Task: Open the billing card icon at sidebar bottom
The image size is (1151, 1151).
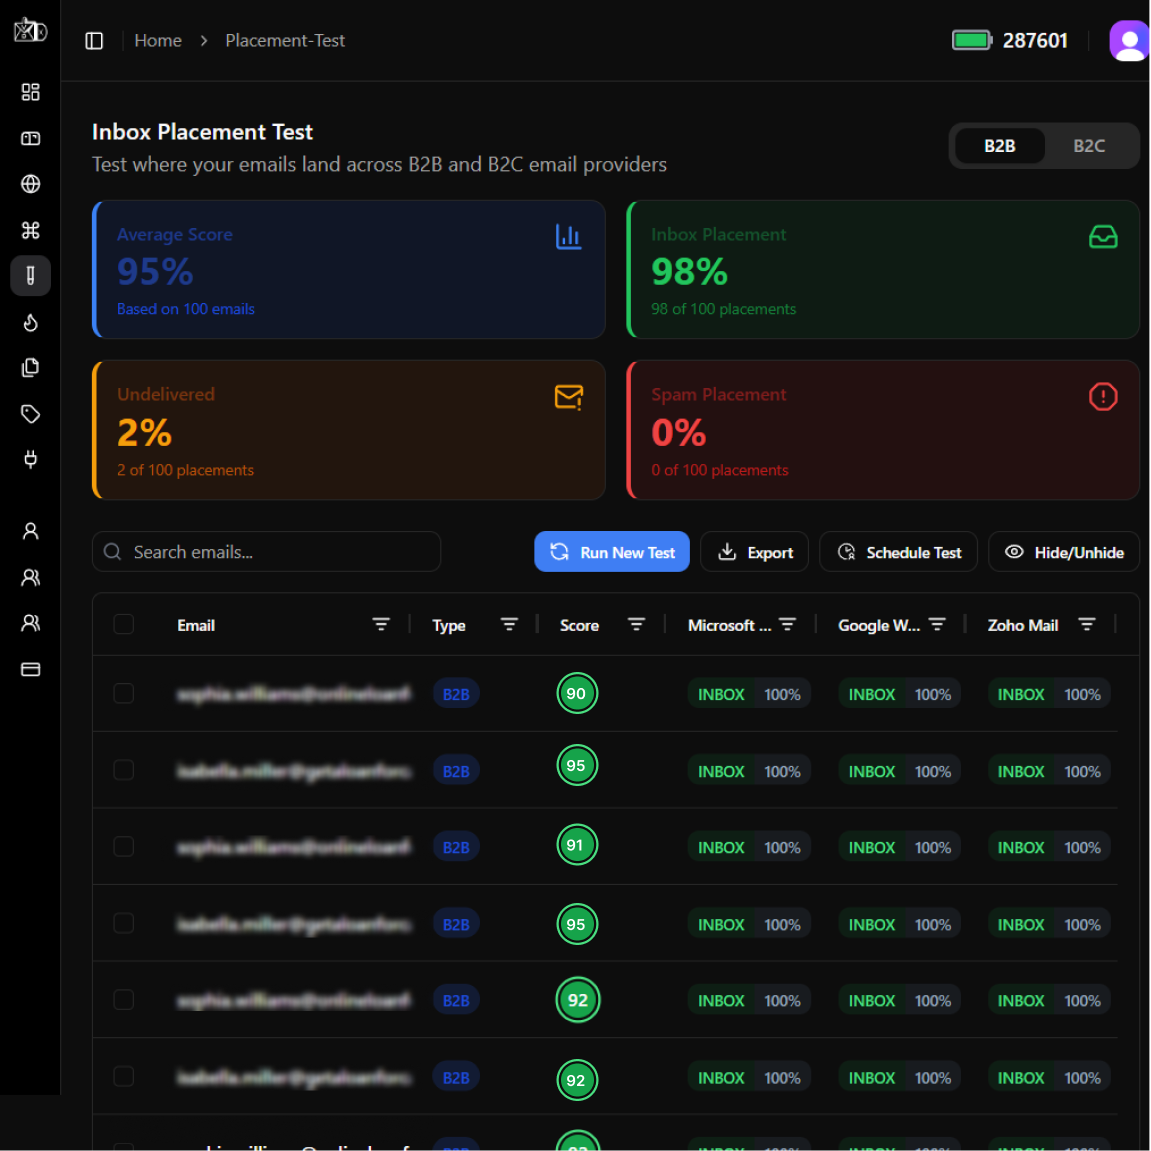Action: [30, 668]
